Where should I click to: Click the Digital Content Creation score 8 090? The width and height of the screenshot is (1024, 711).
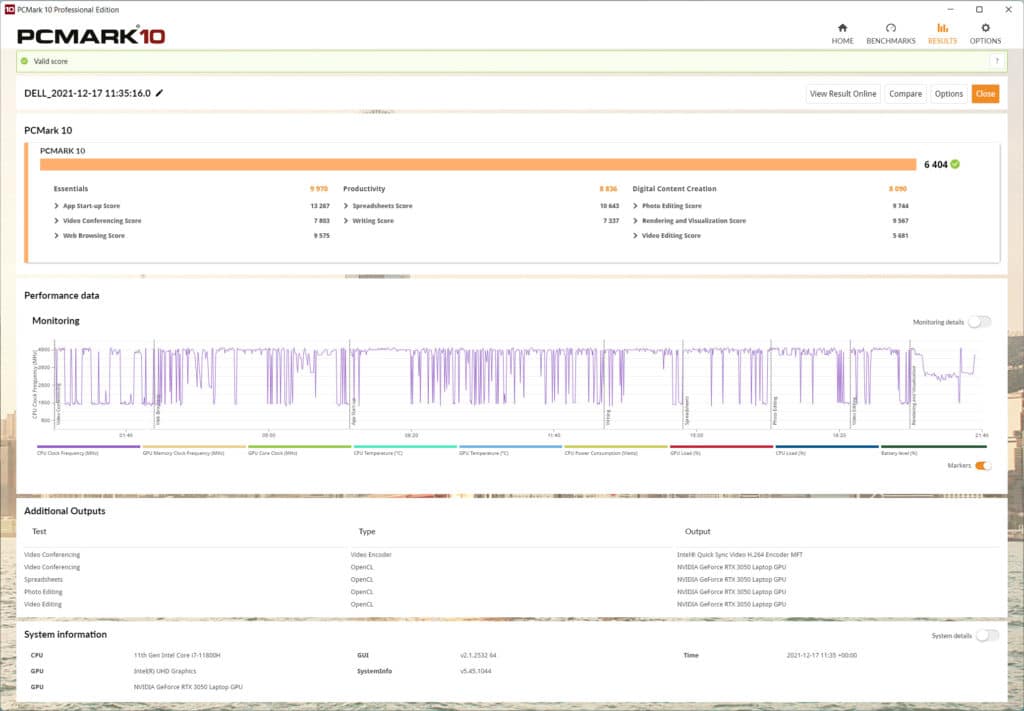(898, 189)
